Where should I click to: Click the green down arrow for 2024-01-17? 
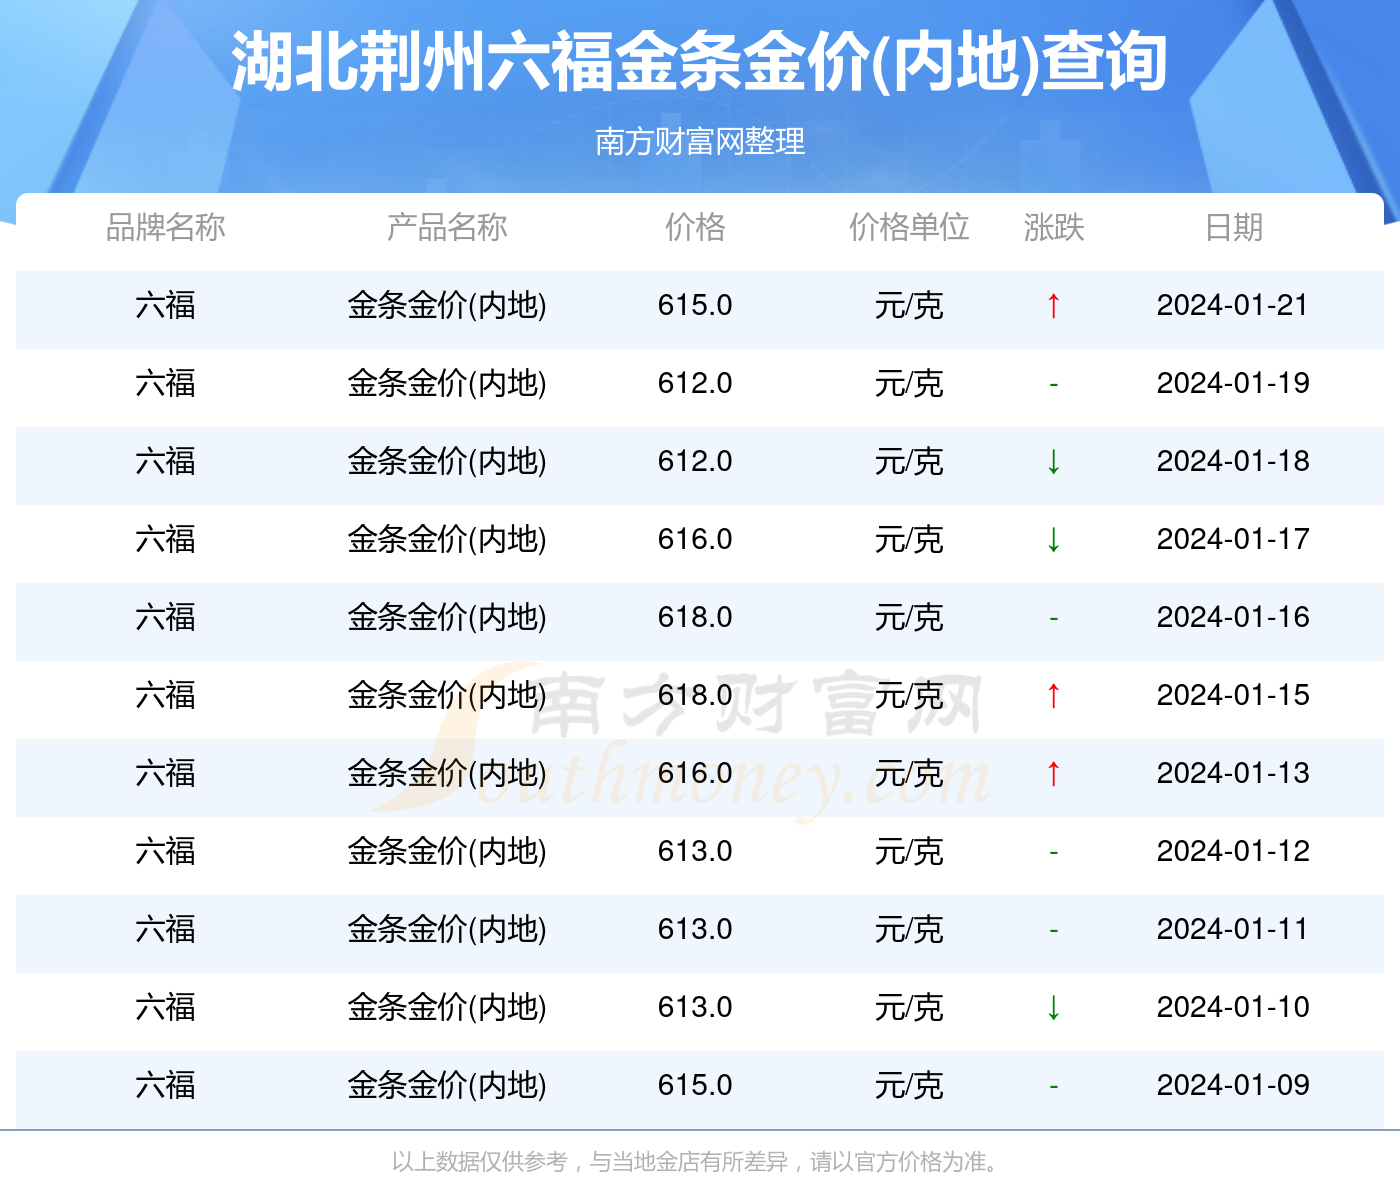click(x=1053, y=539)
